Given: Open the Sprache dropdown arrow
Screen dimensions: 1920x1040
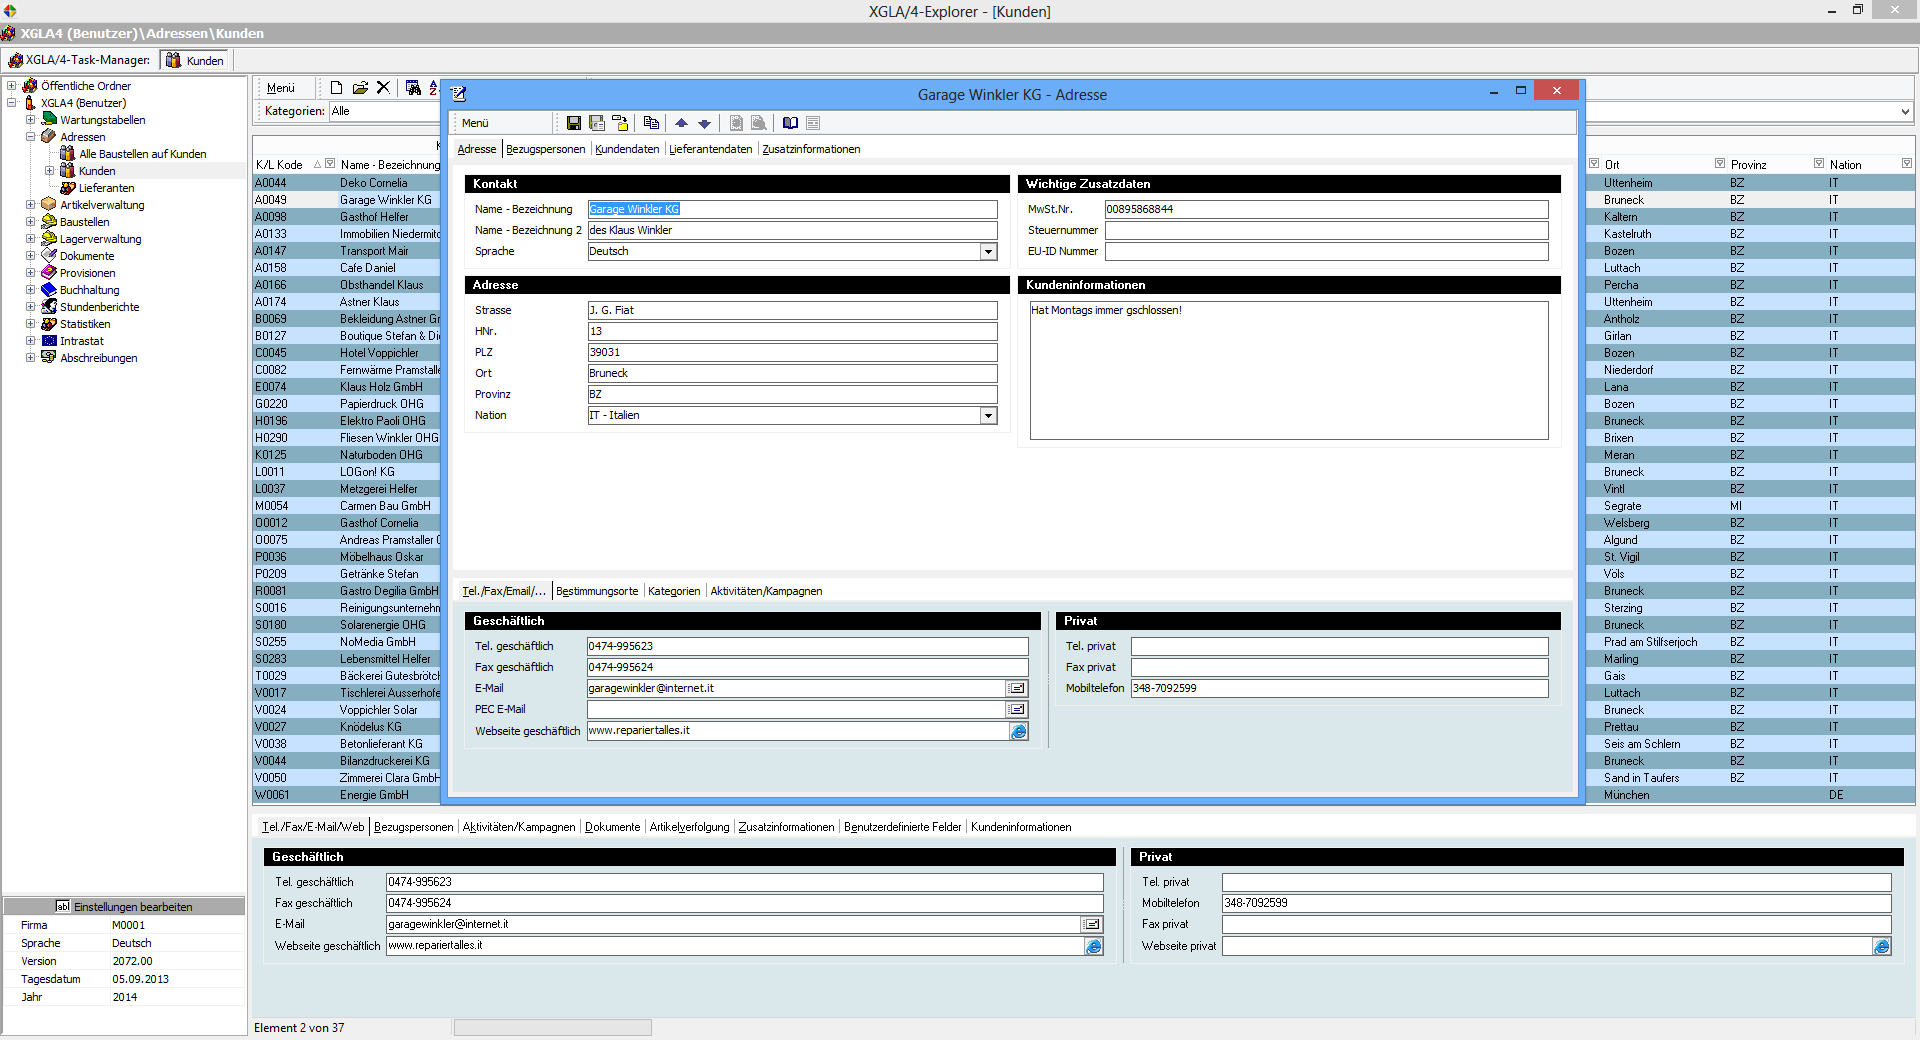Looking at the screenshot, I should [x=988, y=252].
